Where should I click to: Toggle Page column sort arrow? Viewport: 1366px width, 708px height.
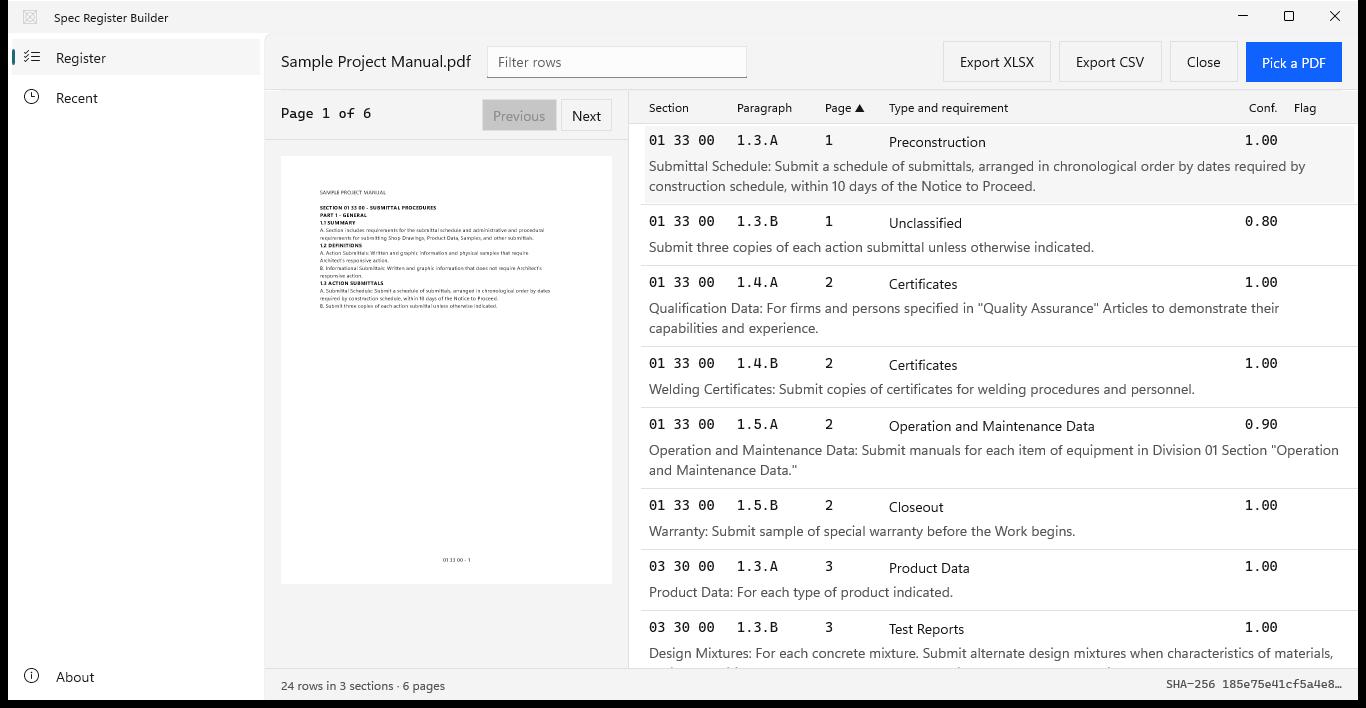[859, 108]
